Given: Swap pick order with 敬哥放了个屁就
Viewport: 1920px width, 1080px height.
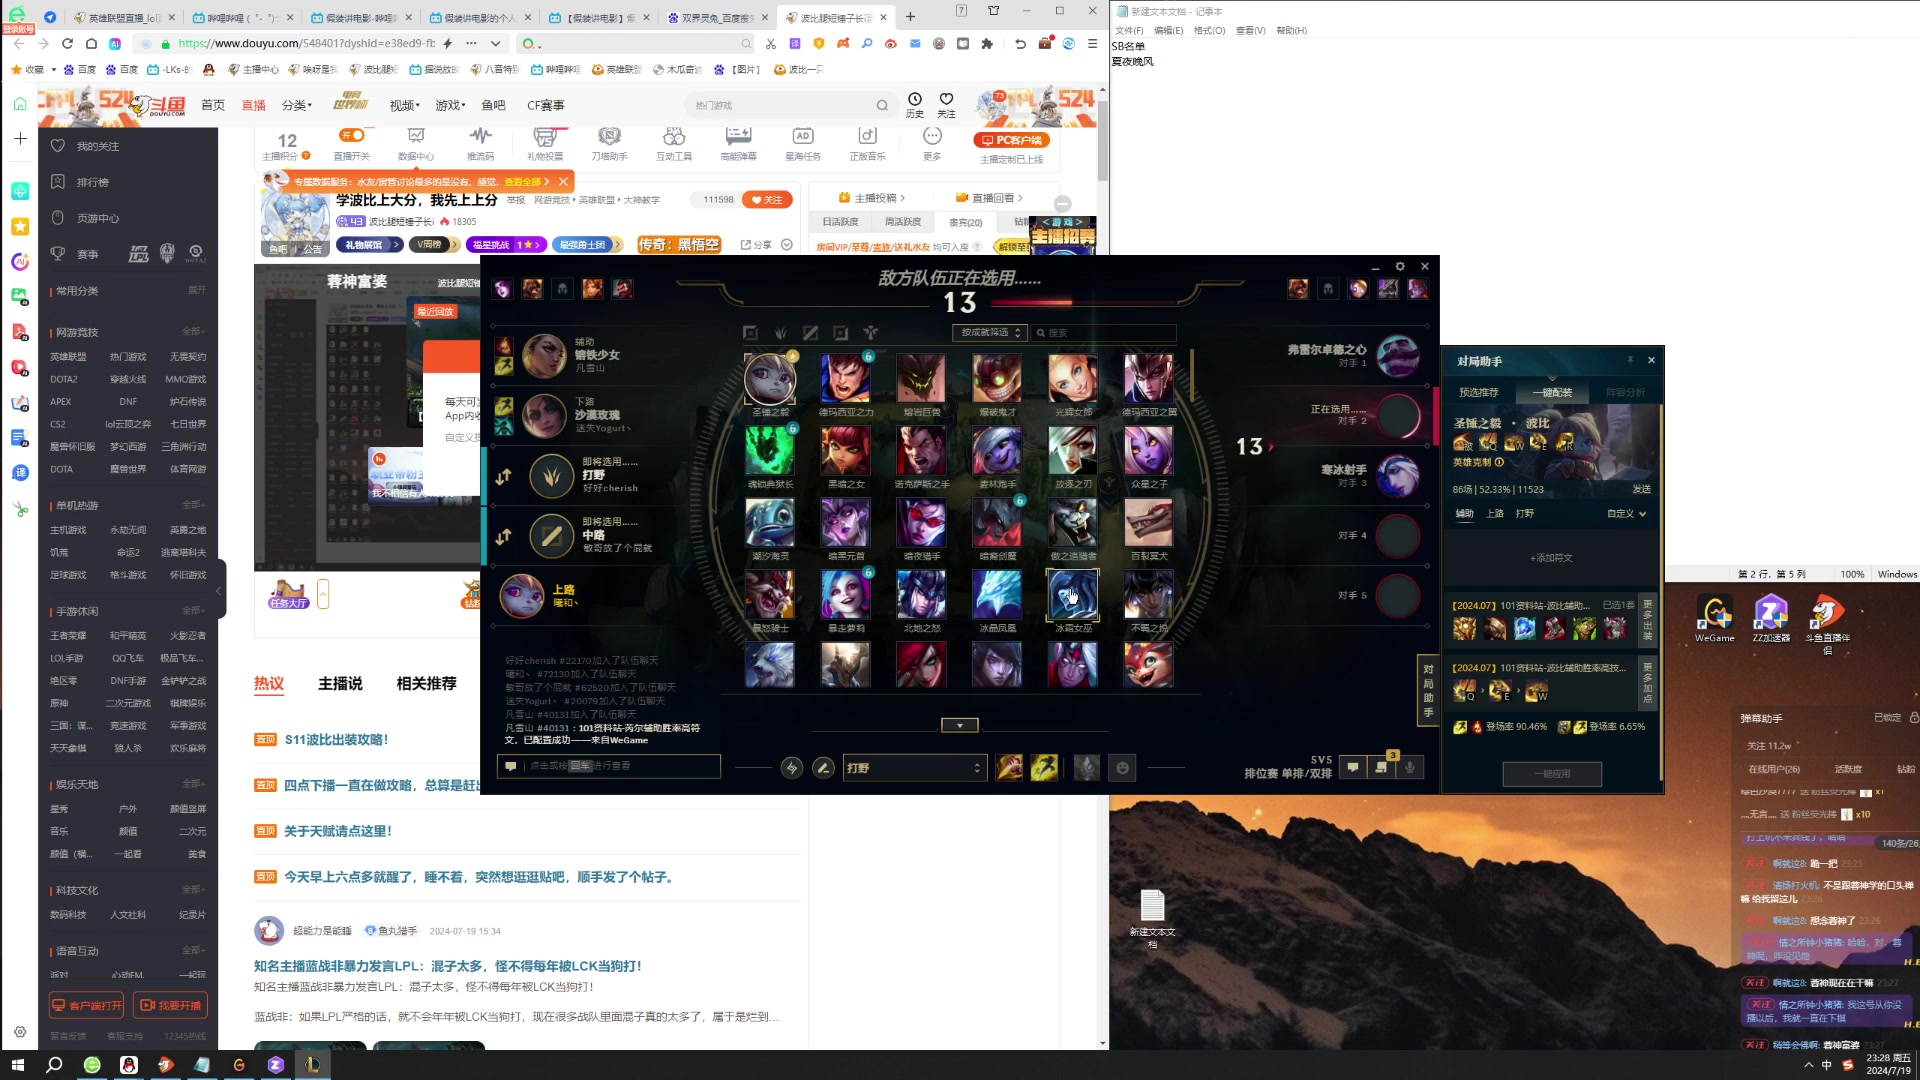Looking at the screenshot, I should click(503, 536).
